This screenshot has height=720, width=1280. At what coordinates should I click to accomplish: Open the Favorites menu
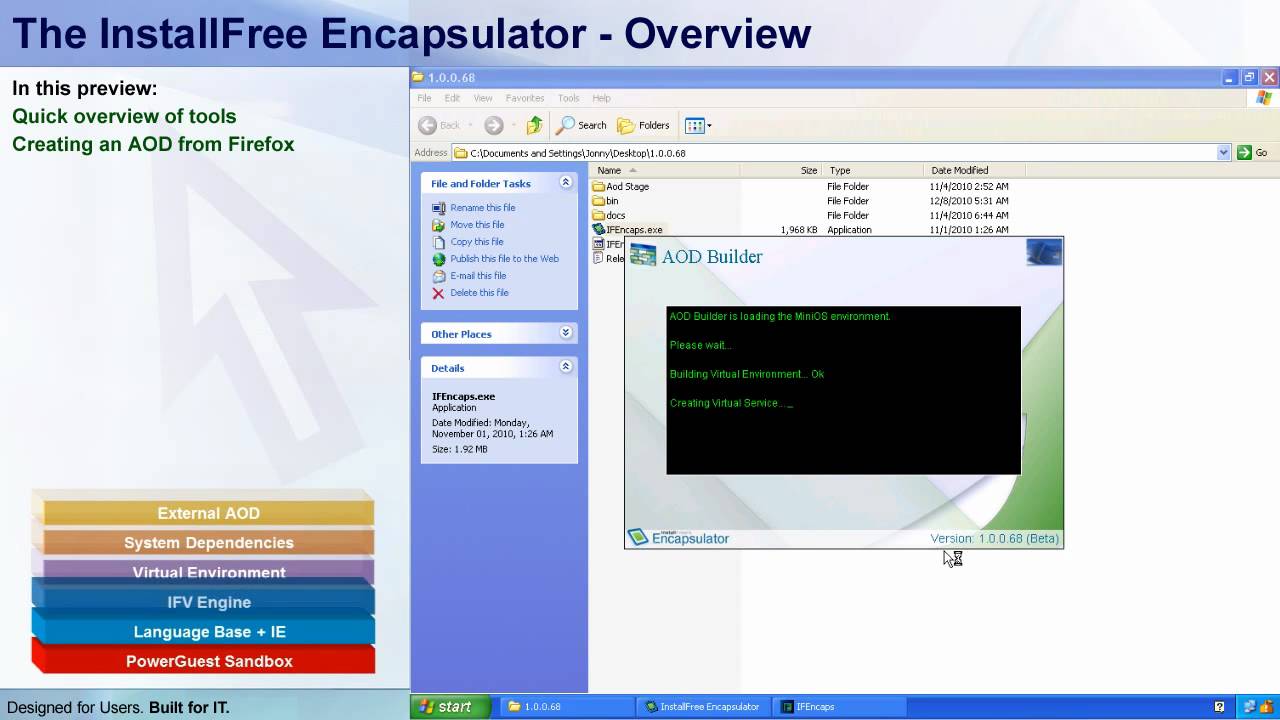[x=525, y=98]
